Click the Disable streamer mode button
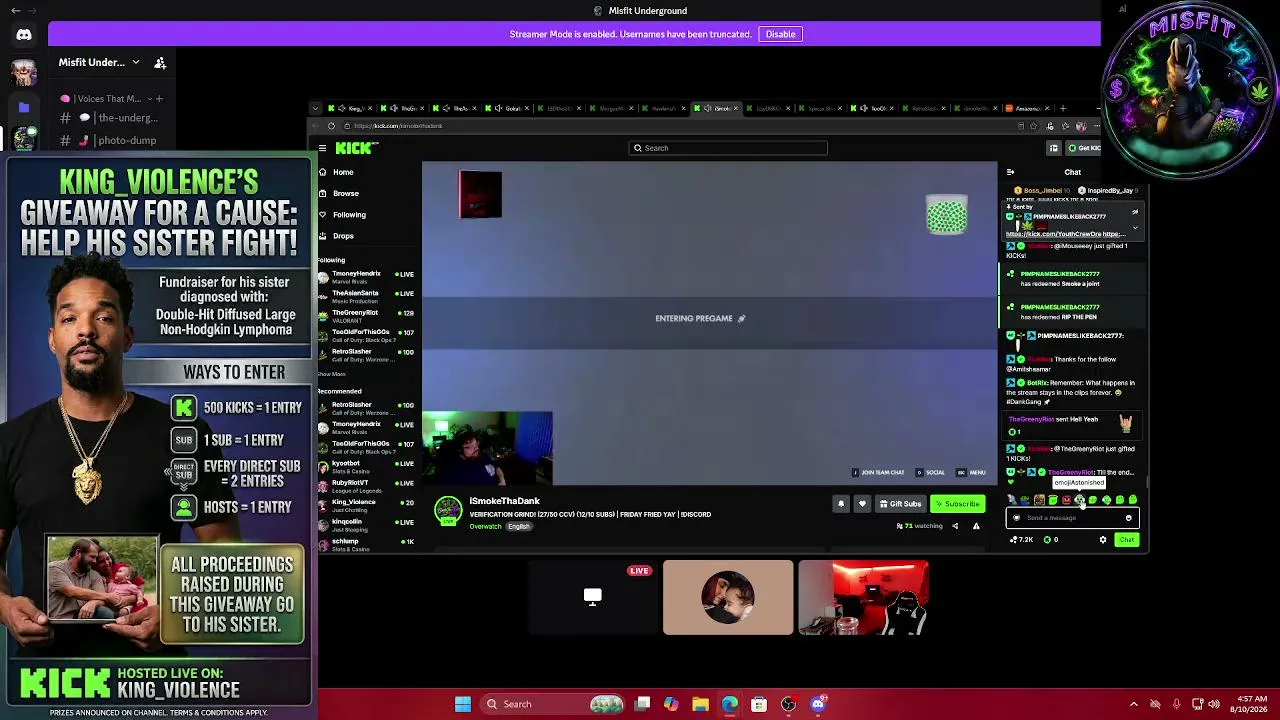1280x720 pixels. pyautogui.click(x=780, y=34)
